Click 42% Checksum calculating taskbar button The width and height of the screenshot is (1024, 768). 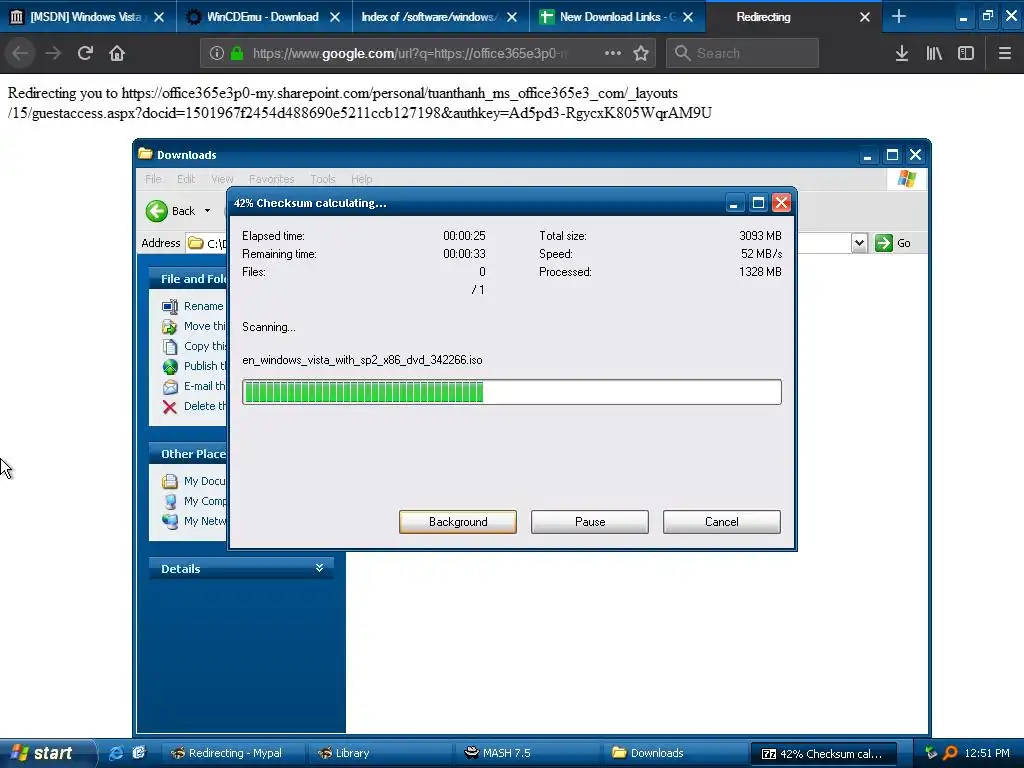click(823, 754)
